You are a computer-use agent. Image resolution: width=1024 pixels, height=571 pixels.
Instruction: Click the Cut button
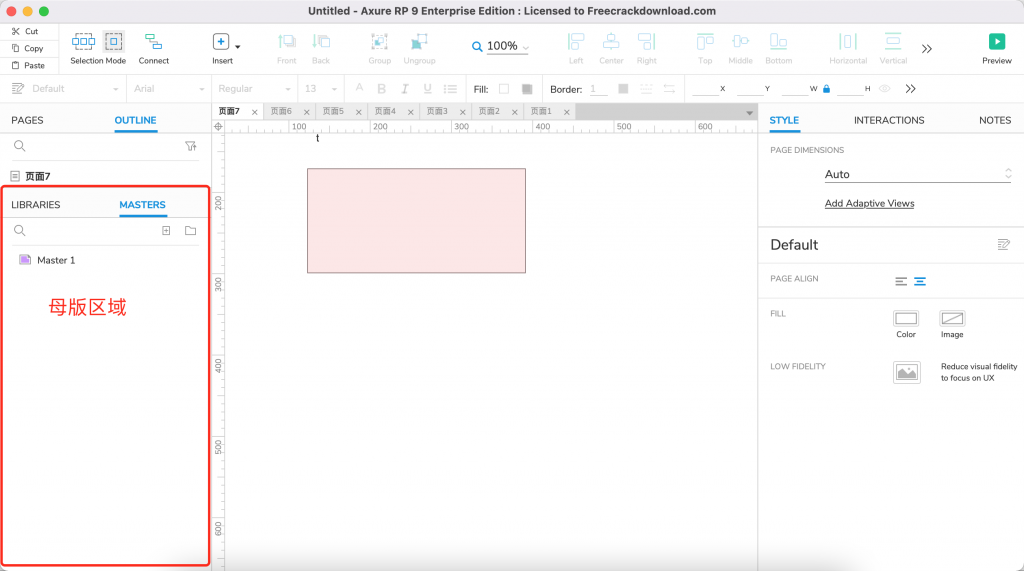(x=26, y=31)
